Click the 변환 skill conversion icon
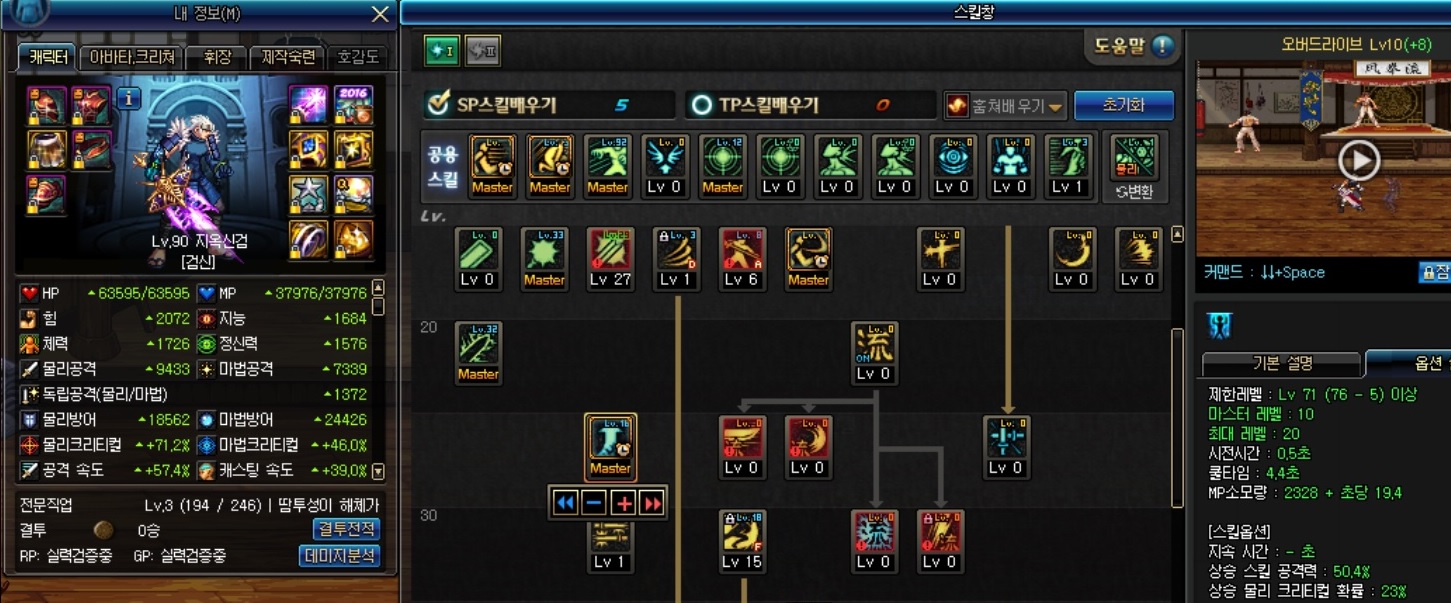 tap(1135, 167)
